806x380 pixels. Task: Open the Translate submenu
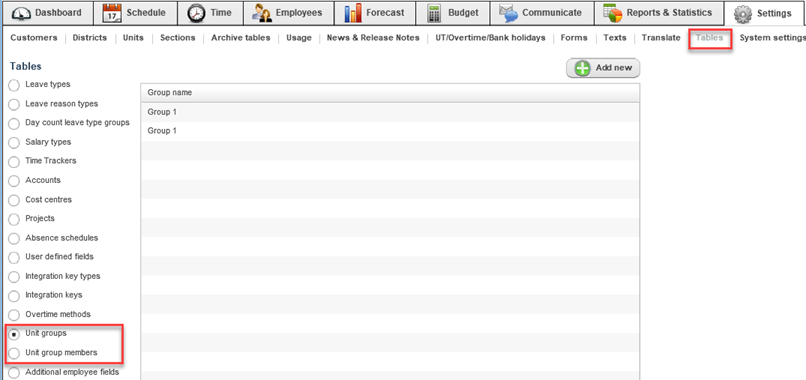[661, 38]
